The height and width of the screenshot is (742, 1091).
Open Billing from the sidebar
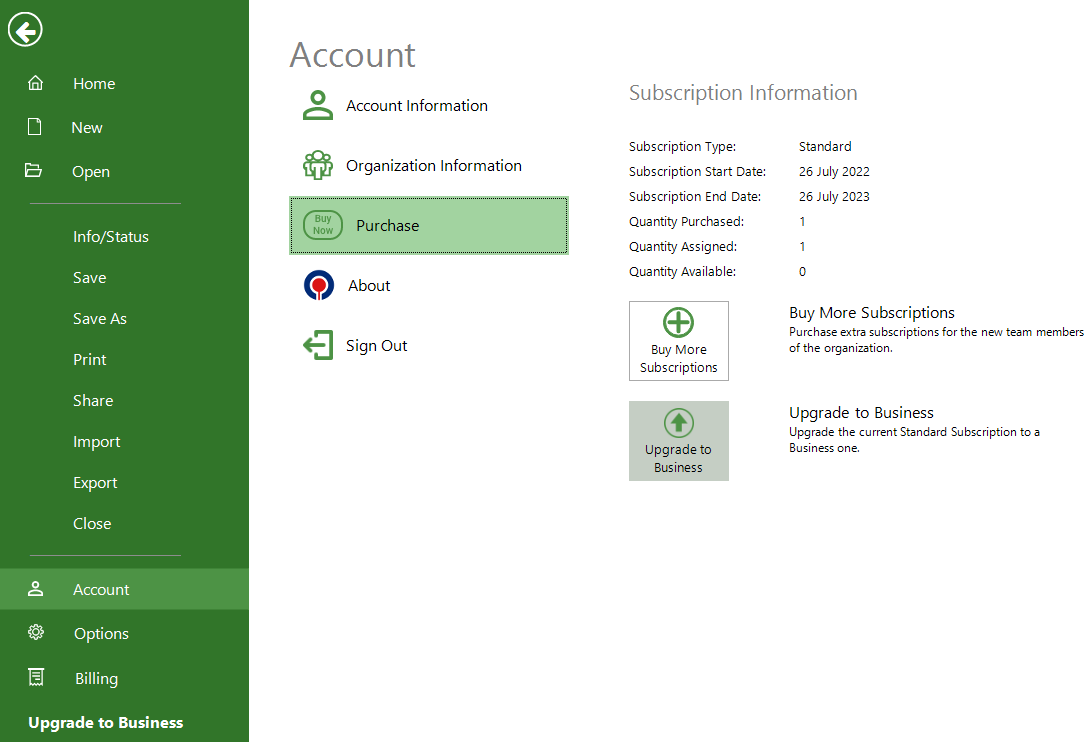[125, 678]
